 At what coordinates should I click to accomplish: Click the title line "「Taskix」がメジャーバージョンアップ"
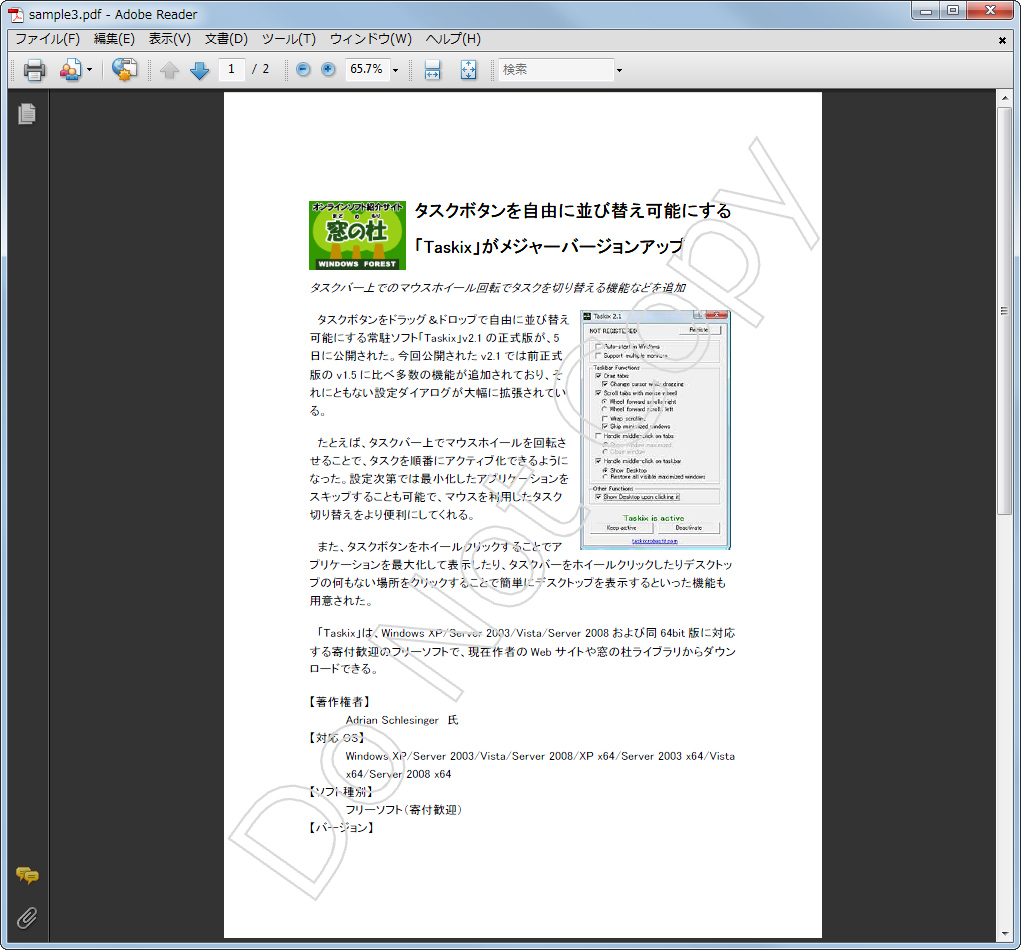click(x=549, y=247)
